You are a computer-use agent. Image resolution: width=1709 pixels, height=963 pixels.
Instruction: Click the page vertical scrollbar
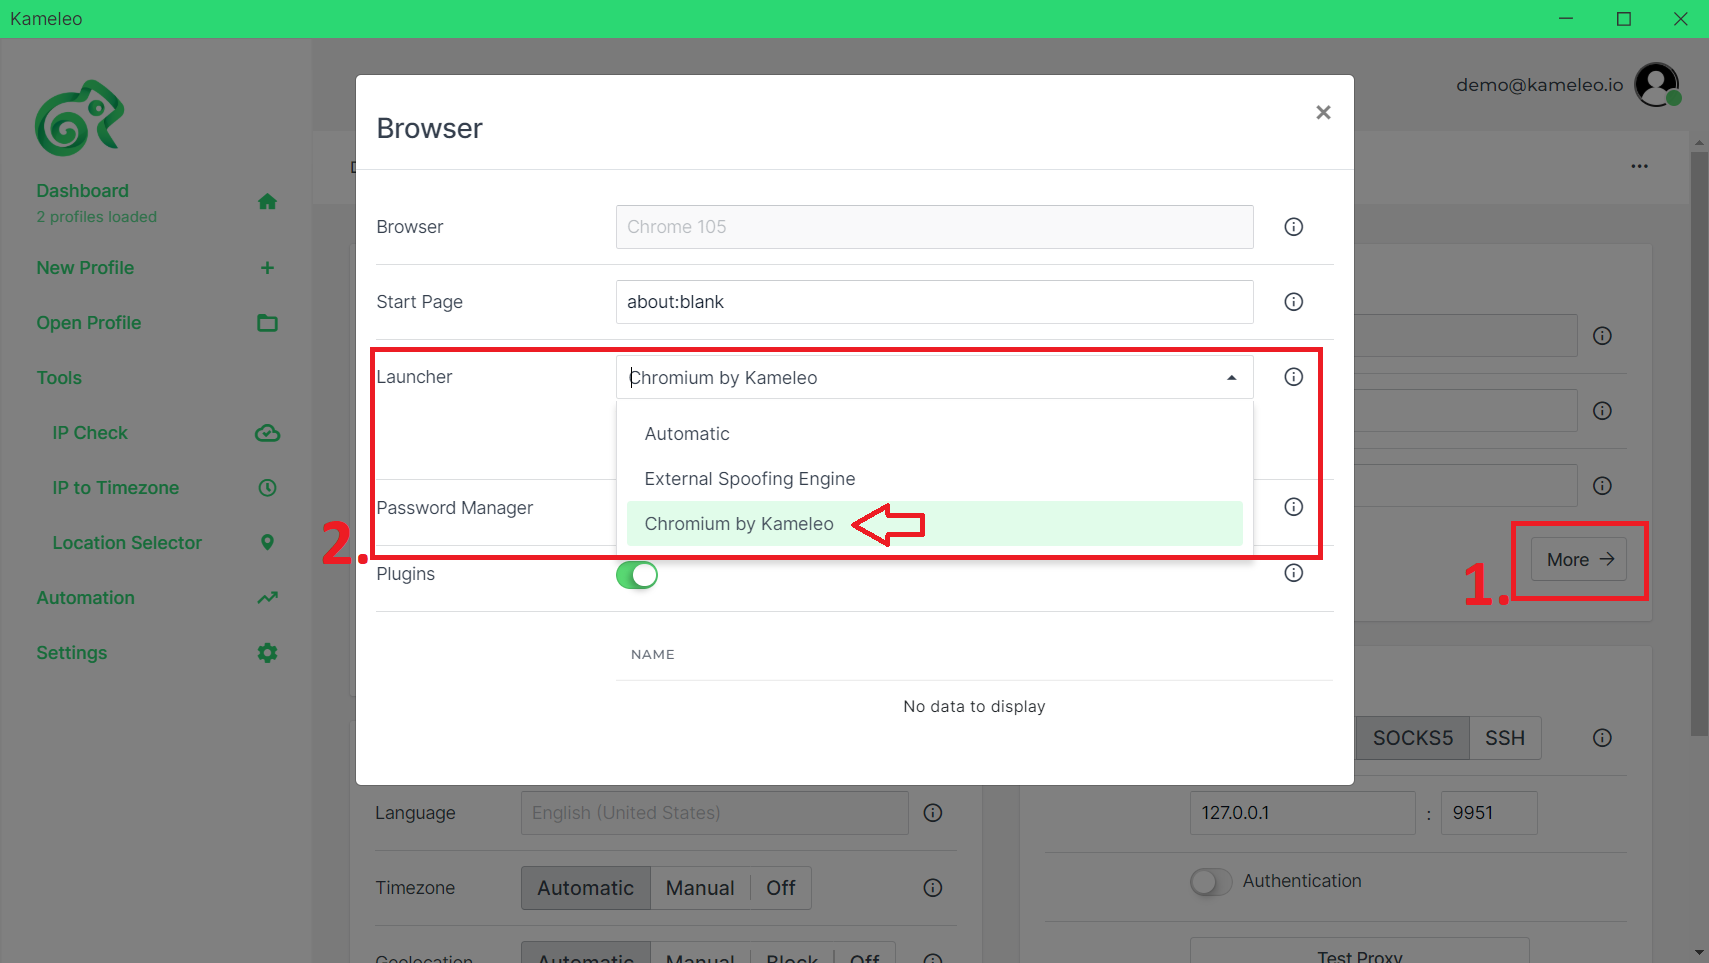click(1699, 444)
